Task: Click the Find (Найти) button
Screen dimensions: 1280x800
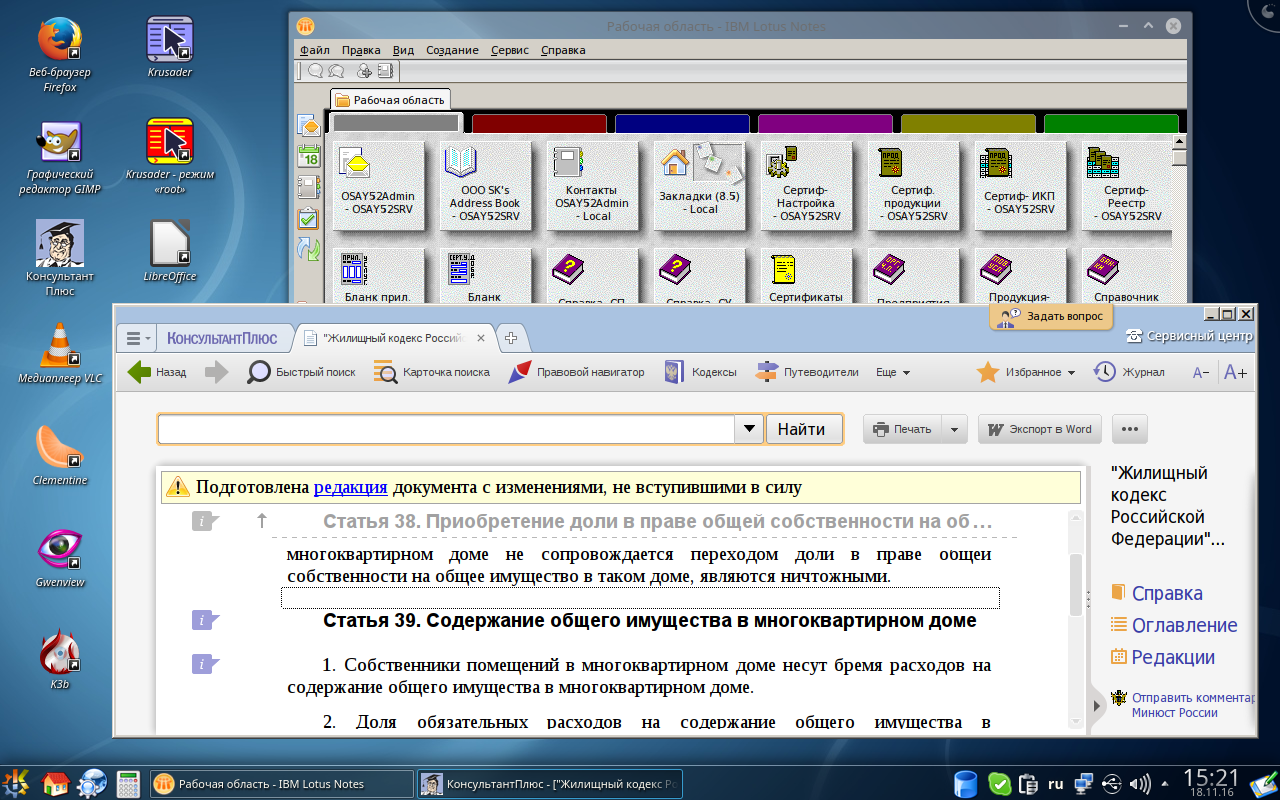Action: pos(802,429)
